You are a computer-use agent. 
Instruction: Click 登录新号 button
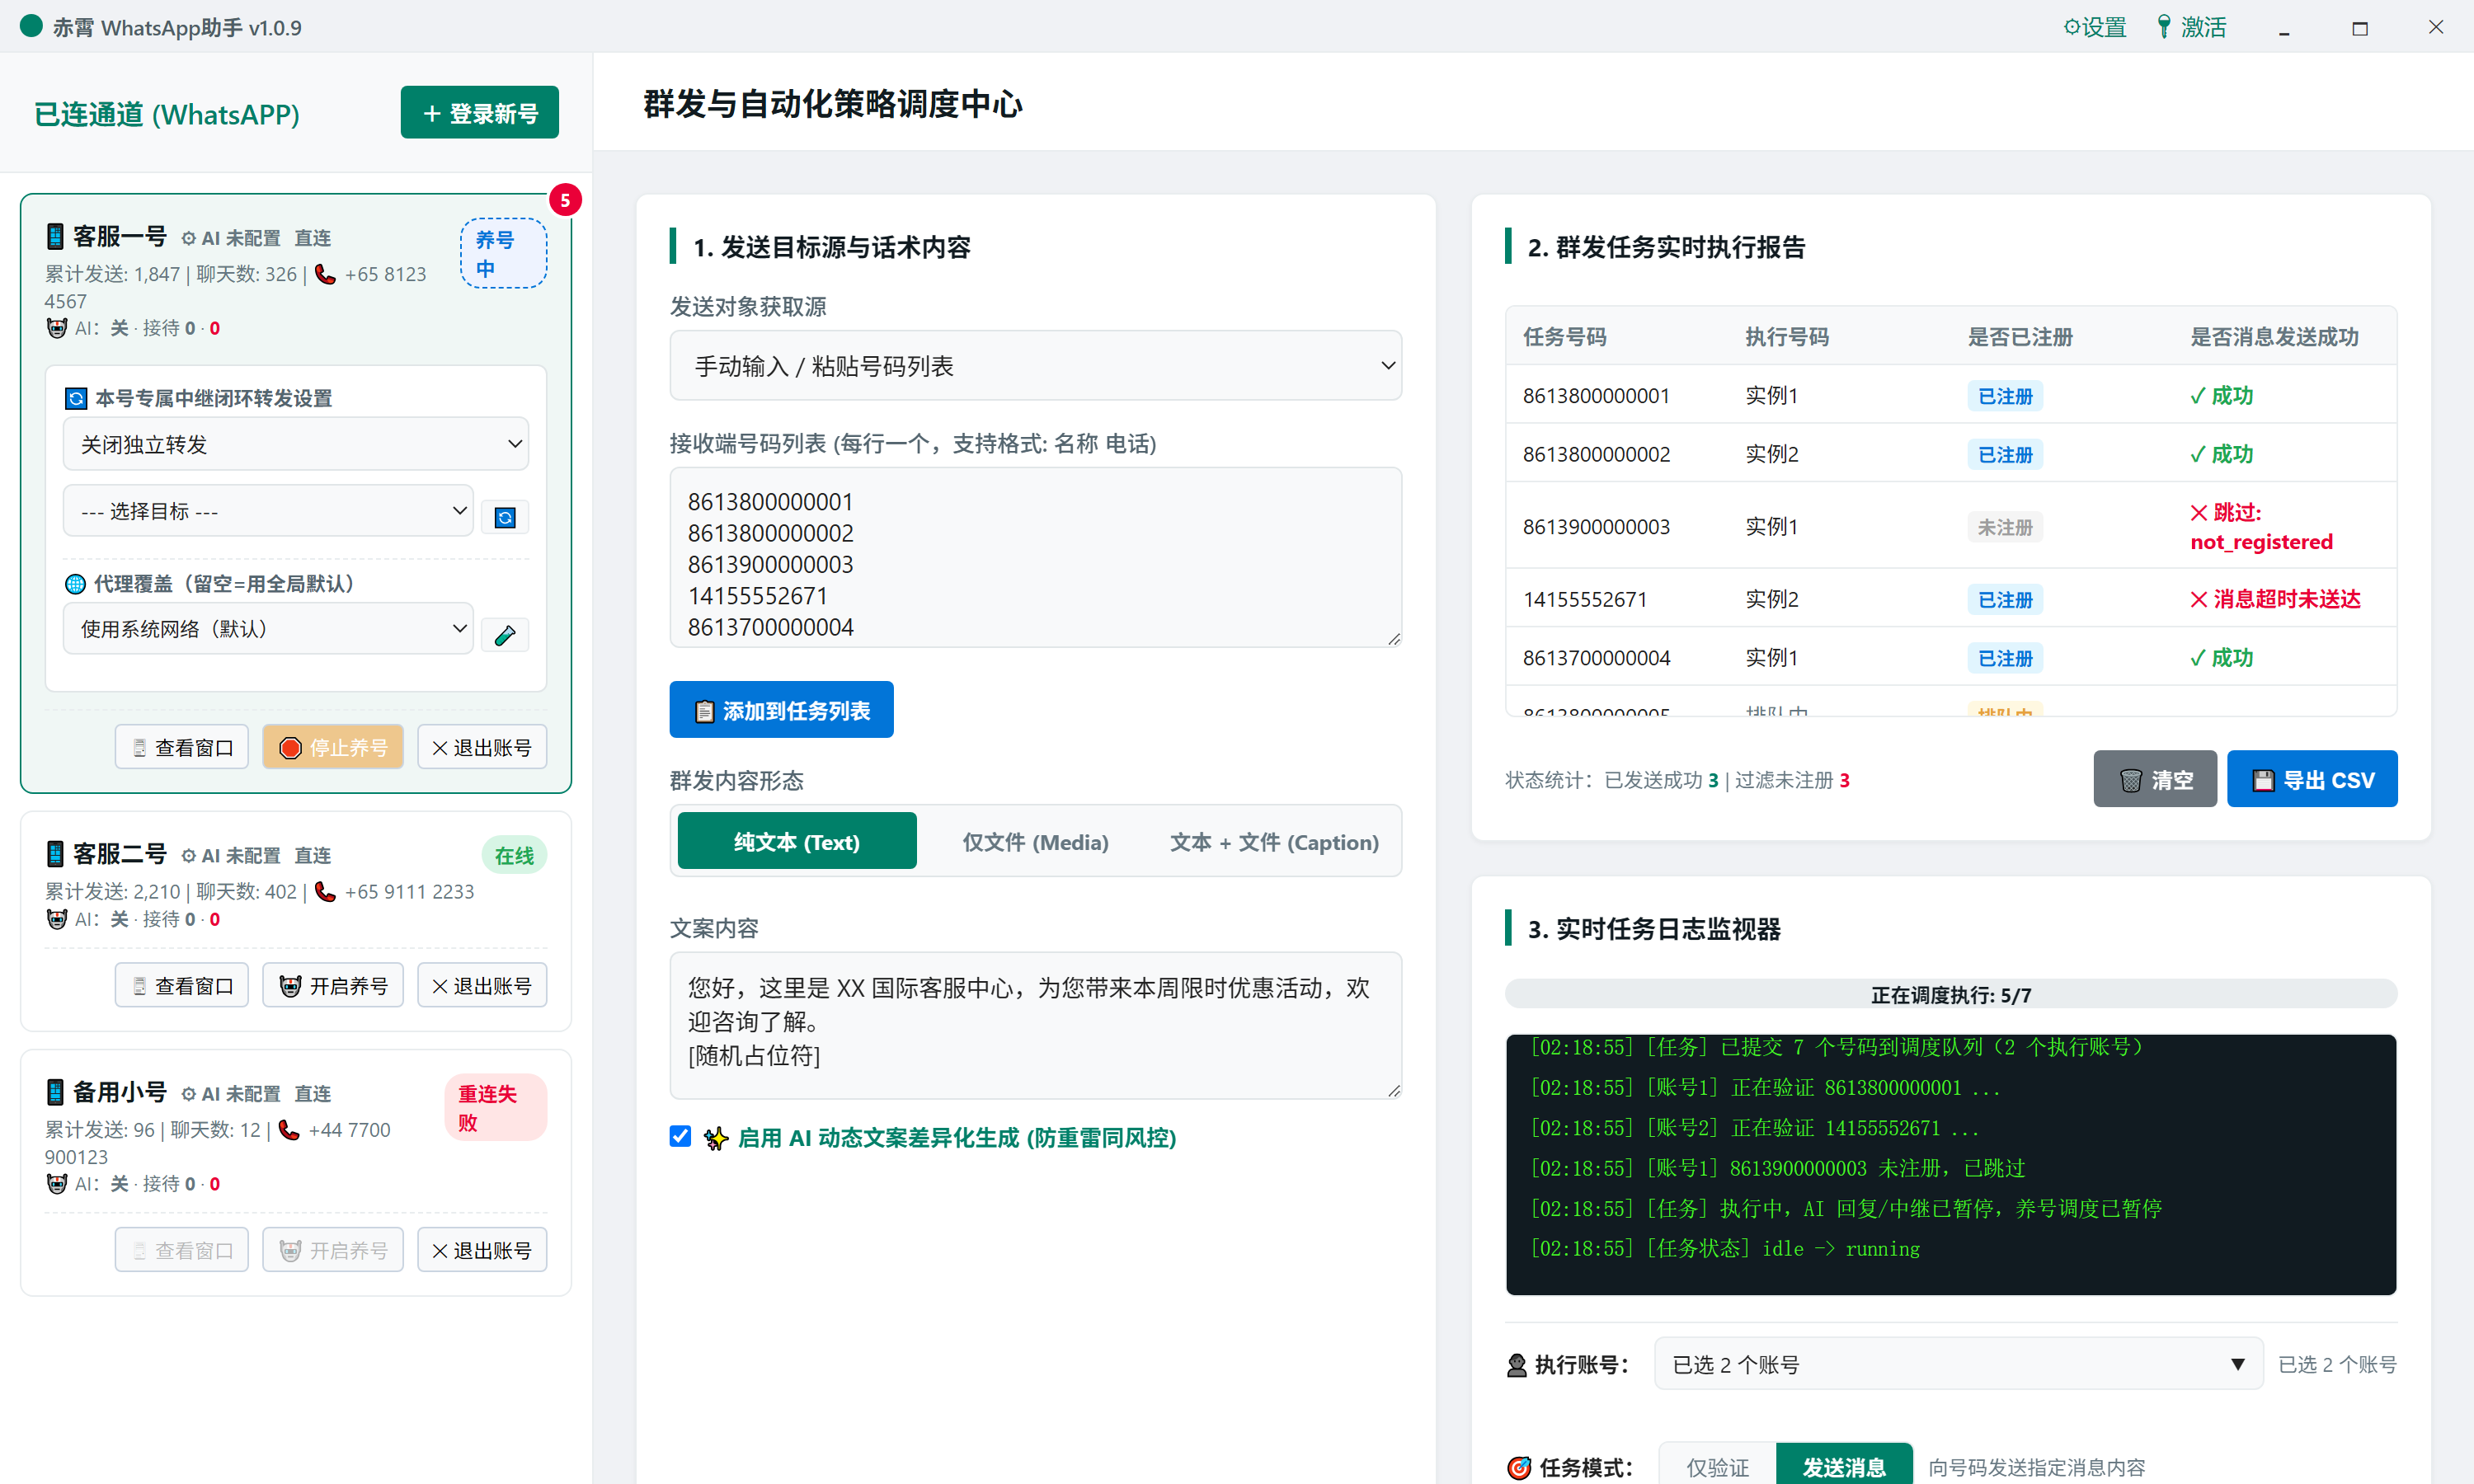[x=480, y=112]
